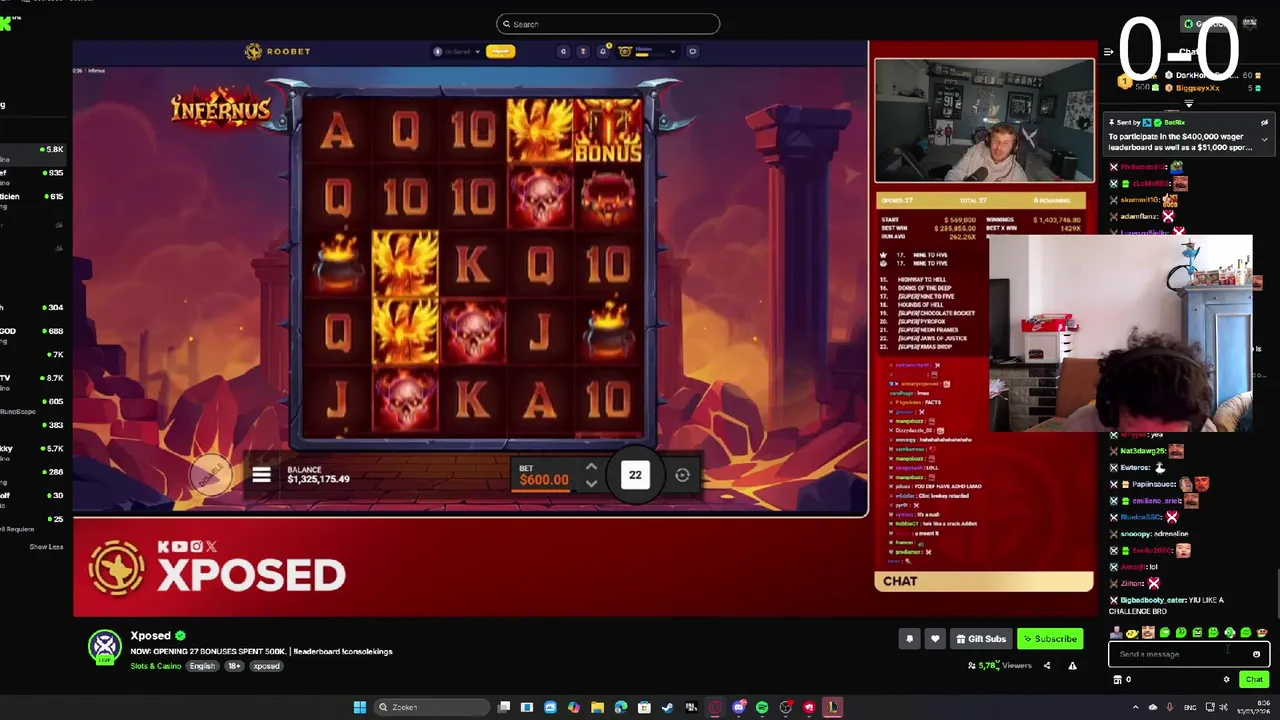Open Copilot from the taskbar
The image size is (1280, 720).
pyautogui.click(x=574, y=707)
